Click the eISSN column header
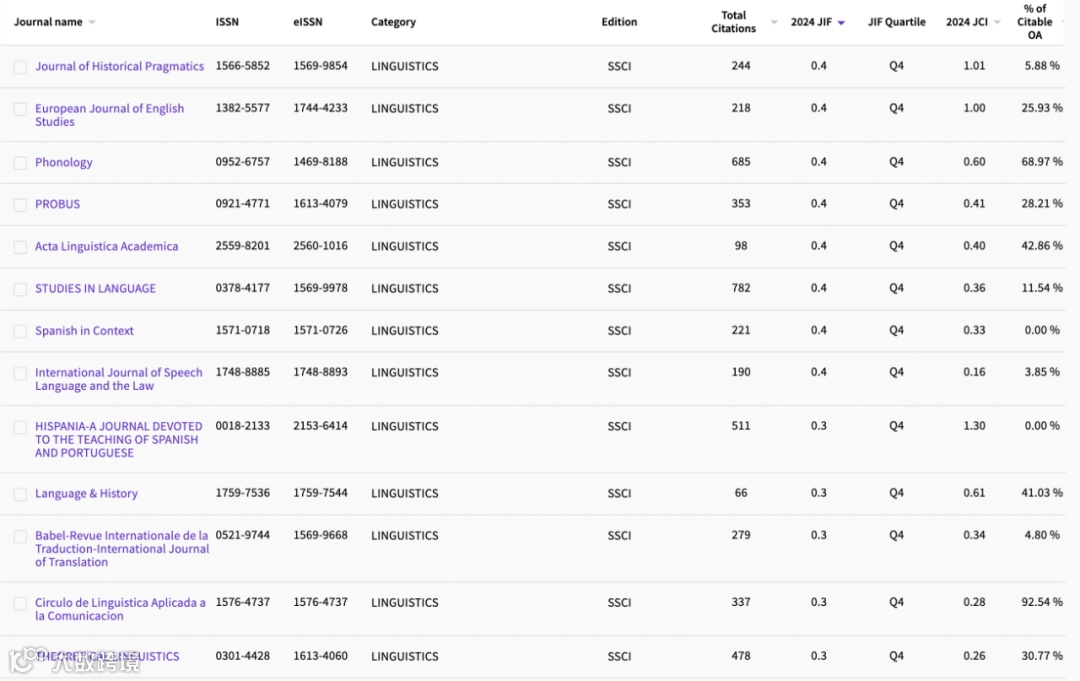Viewport: 1080px width, 681px height. click(307, 22)
